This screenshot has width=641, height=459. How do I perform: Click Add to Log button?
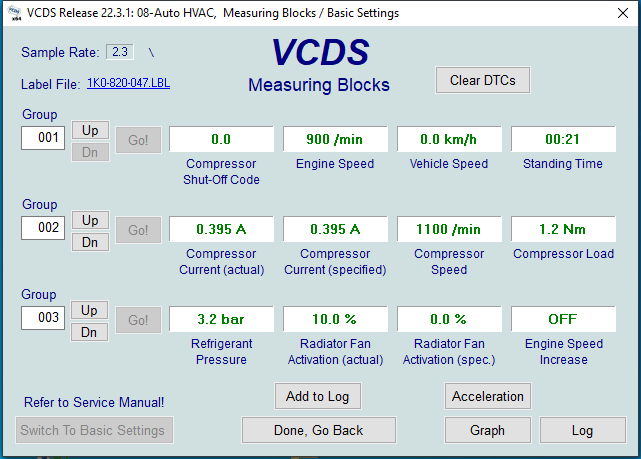tap(317, 396)
